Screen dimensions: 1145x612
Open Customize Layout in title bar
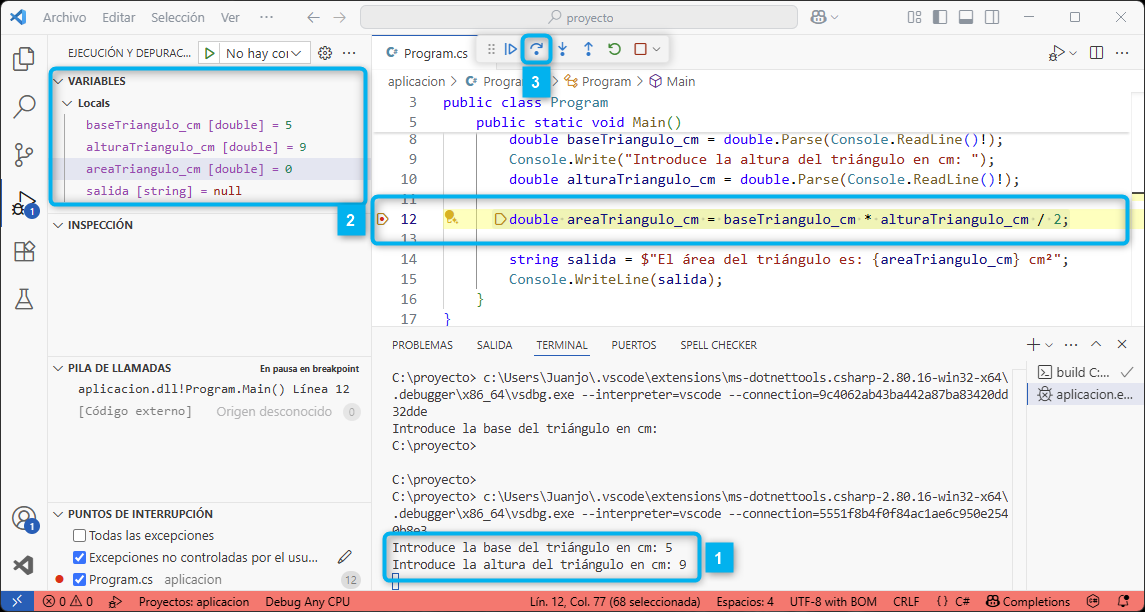tap(914, 18)
